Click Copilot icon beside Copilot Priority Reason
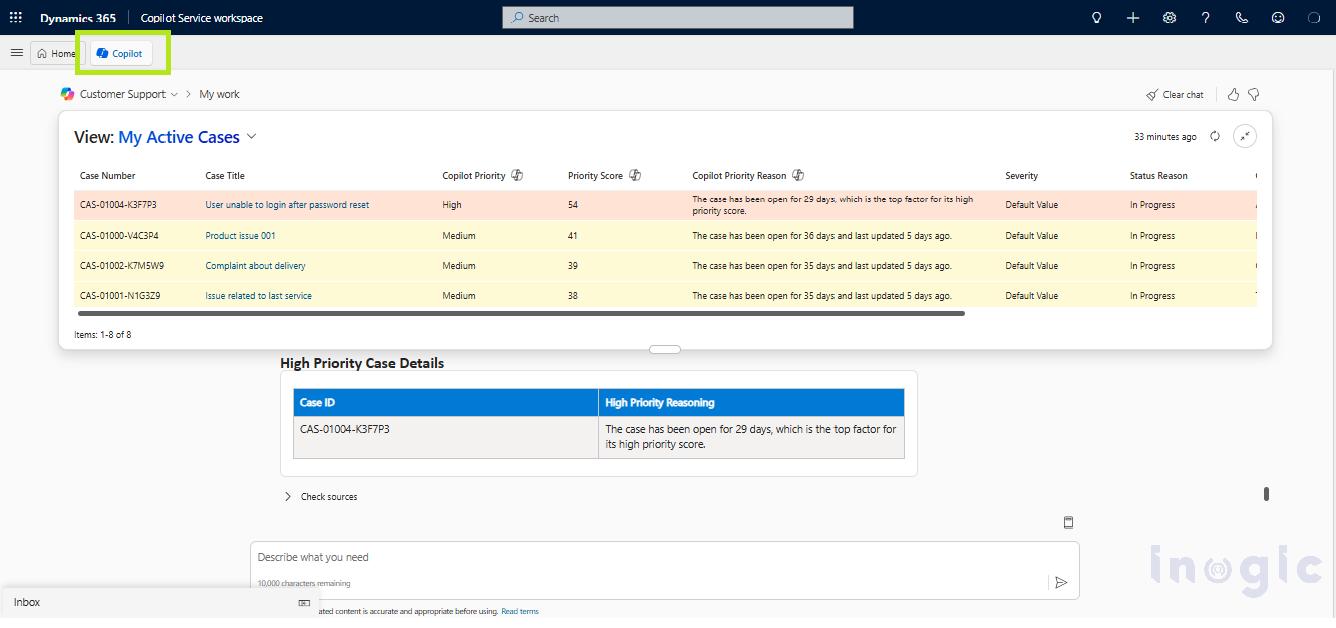This screenshot has width=1336, height=628. pyautogui.click(x=798, y=175)
